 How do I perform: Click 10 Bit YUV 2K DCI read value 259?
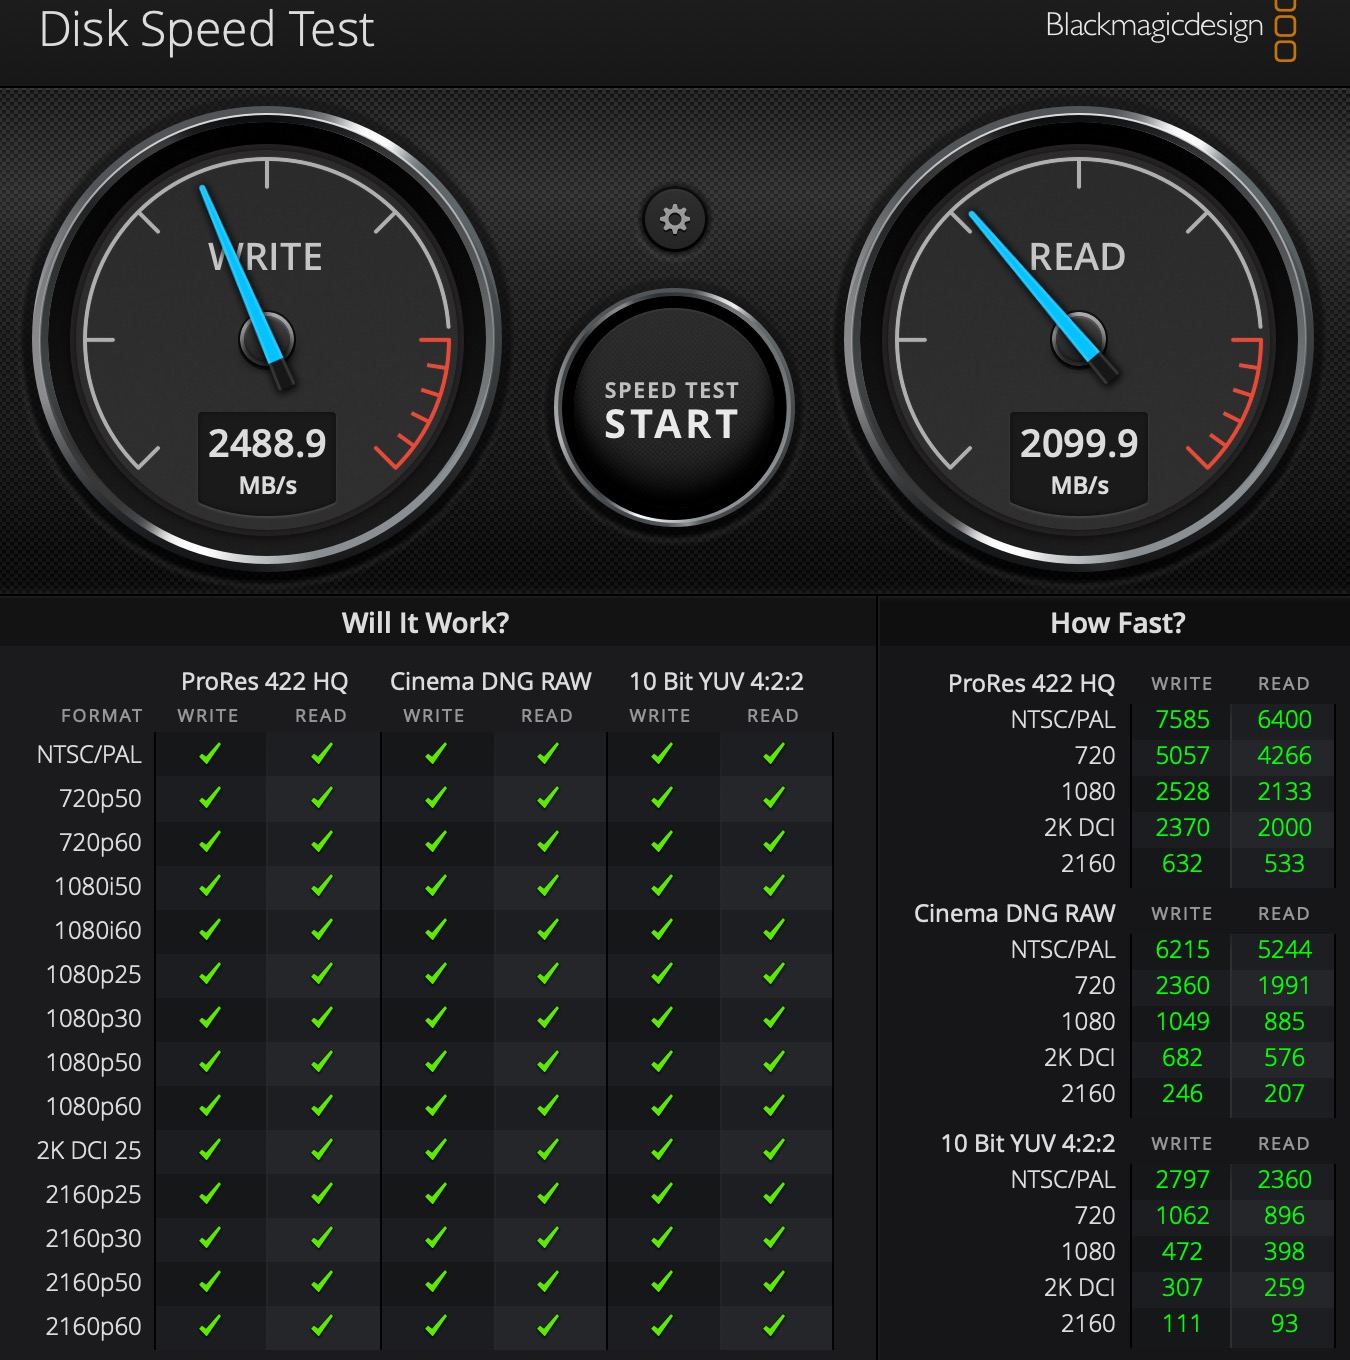point(1284,1288)
